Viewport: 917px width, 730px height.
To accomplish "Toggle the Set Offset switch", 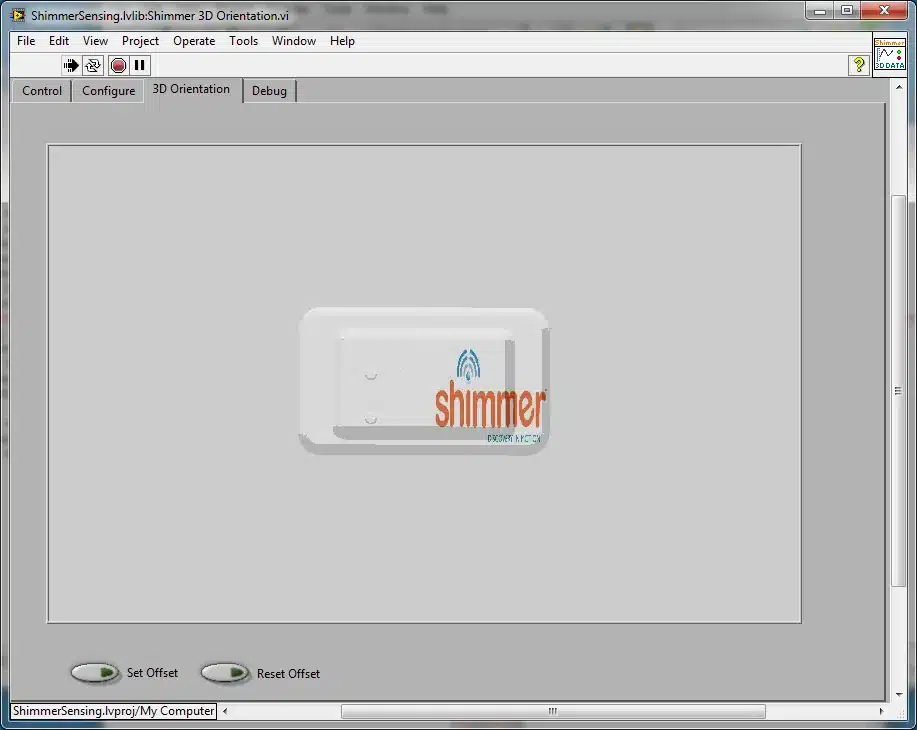I will click(x=95, y=673).
